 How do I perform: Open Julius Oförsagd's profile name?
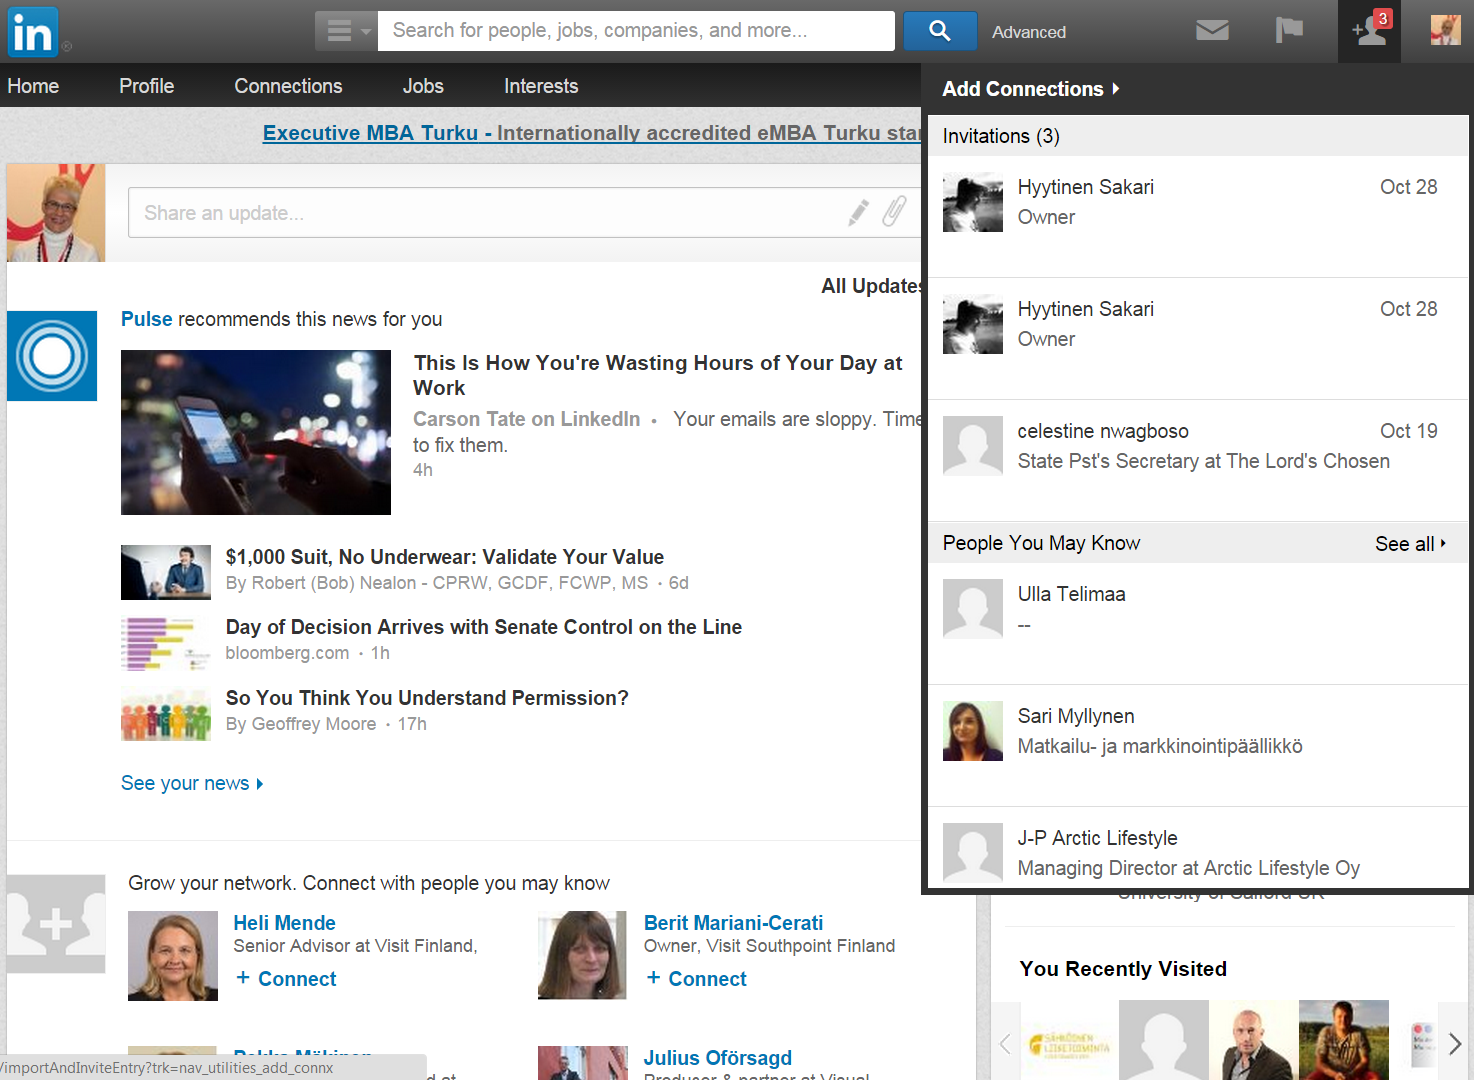pos(717,1058)
